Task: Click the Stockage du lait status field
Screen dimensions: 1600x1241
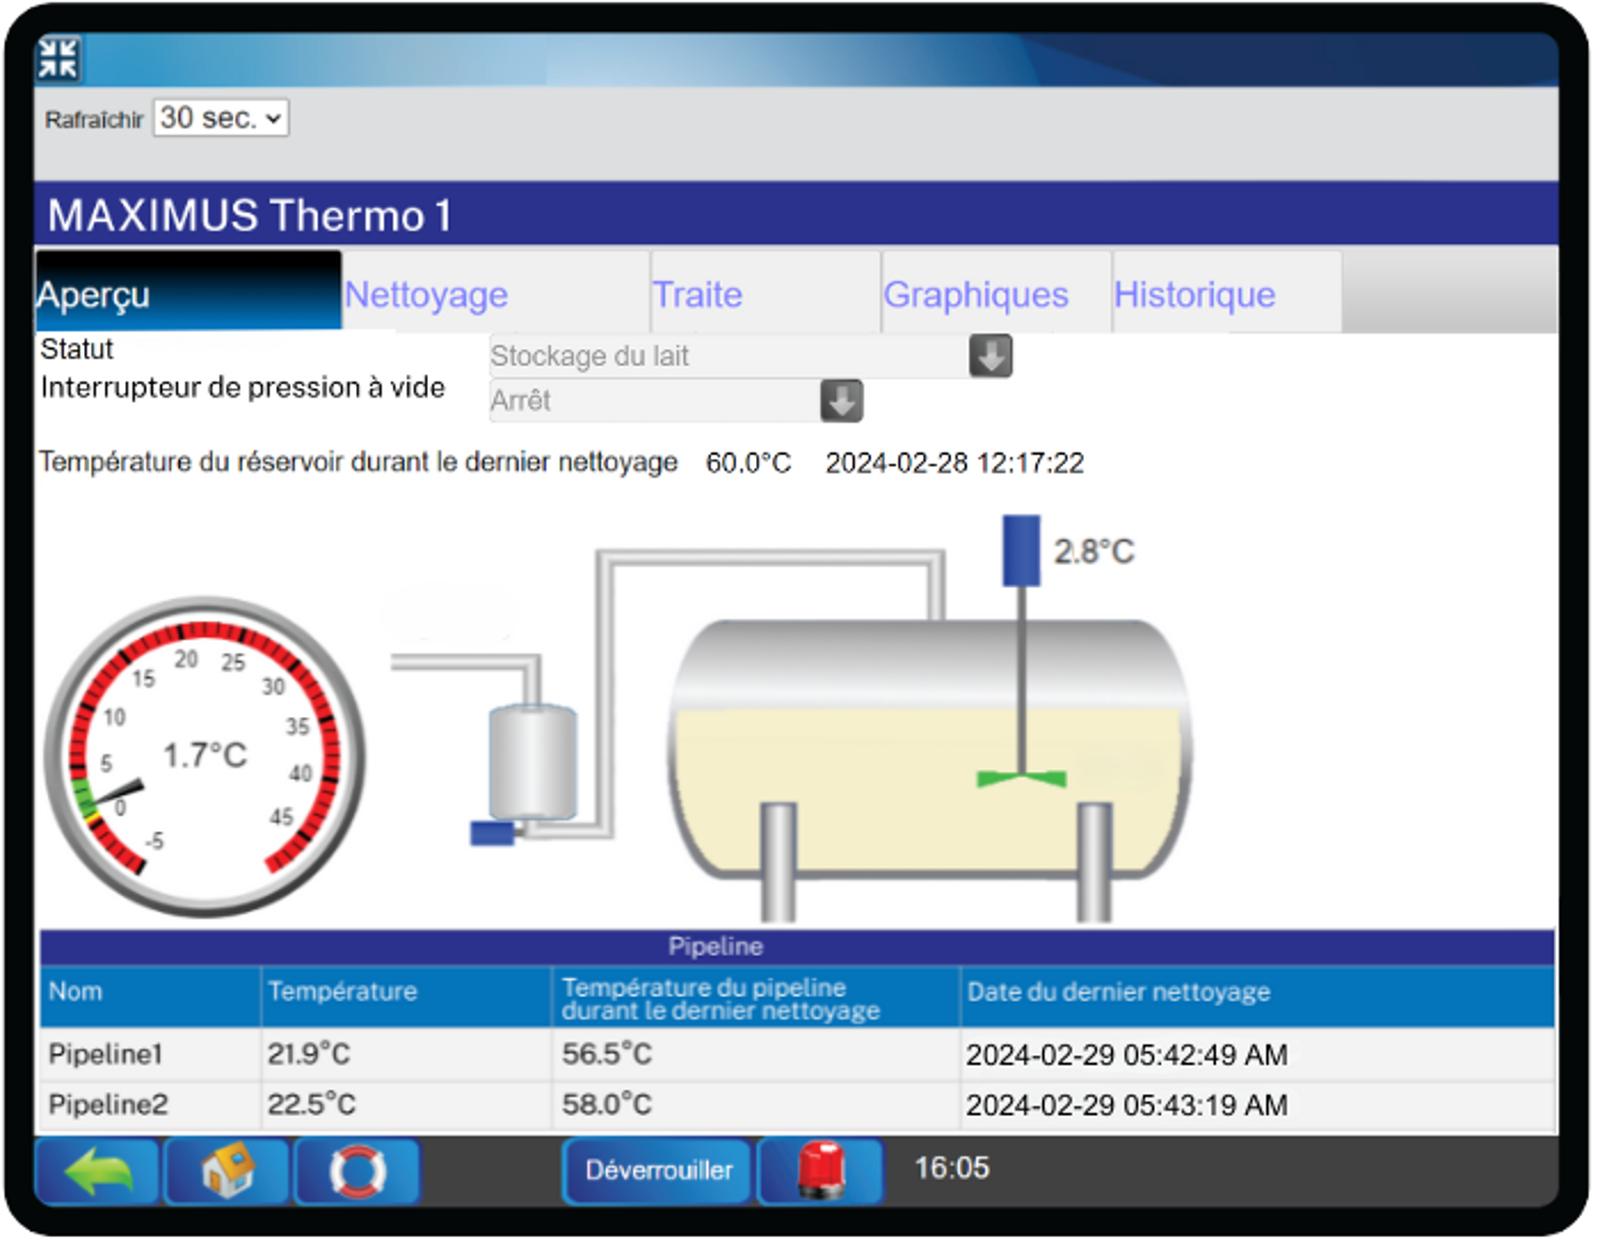Action: coord(729,356)
